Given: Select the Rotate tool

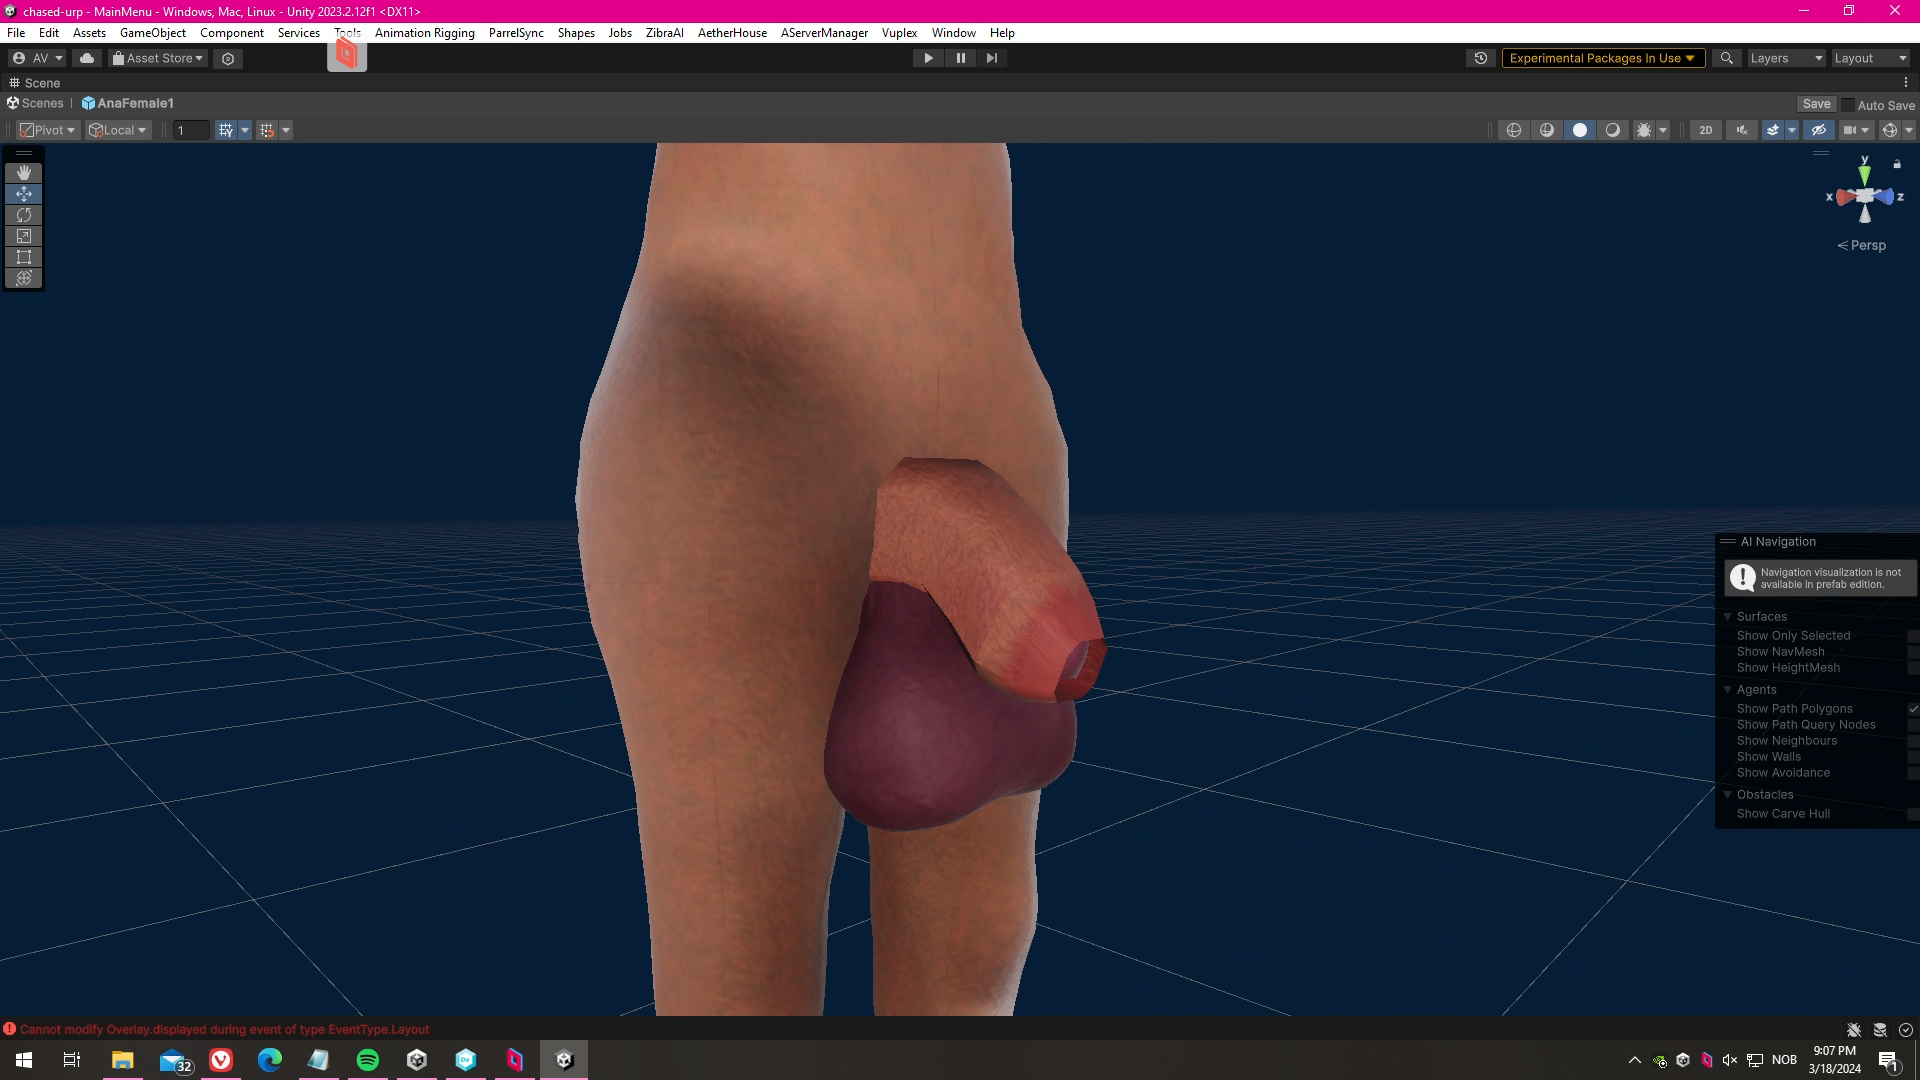Looking at the screenshot, I should [x=24, y=215].
